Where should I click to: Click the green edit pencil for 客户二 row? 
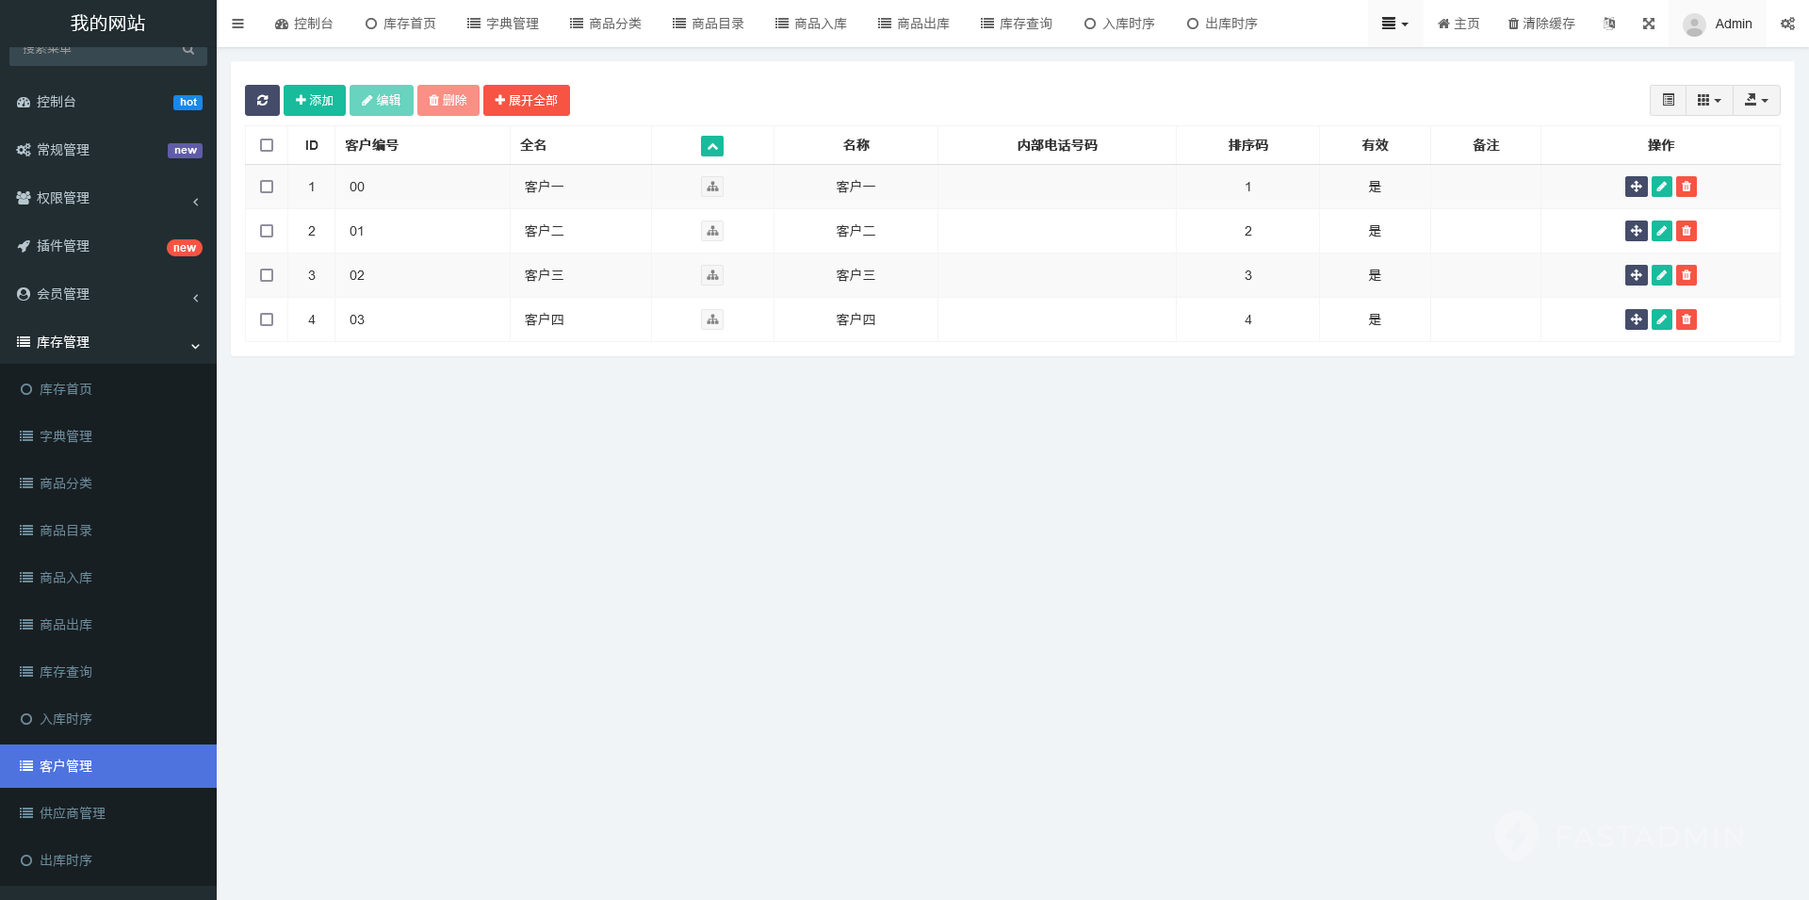[x=1661, y=231]
